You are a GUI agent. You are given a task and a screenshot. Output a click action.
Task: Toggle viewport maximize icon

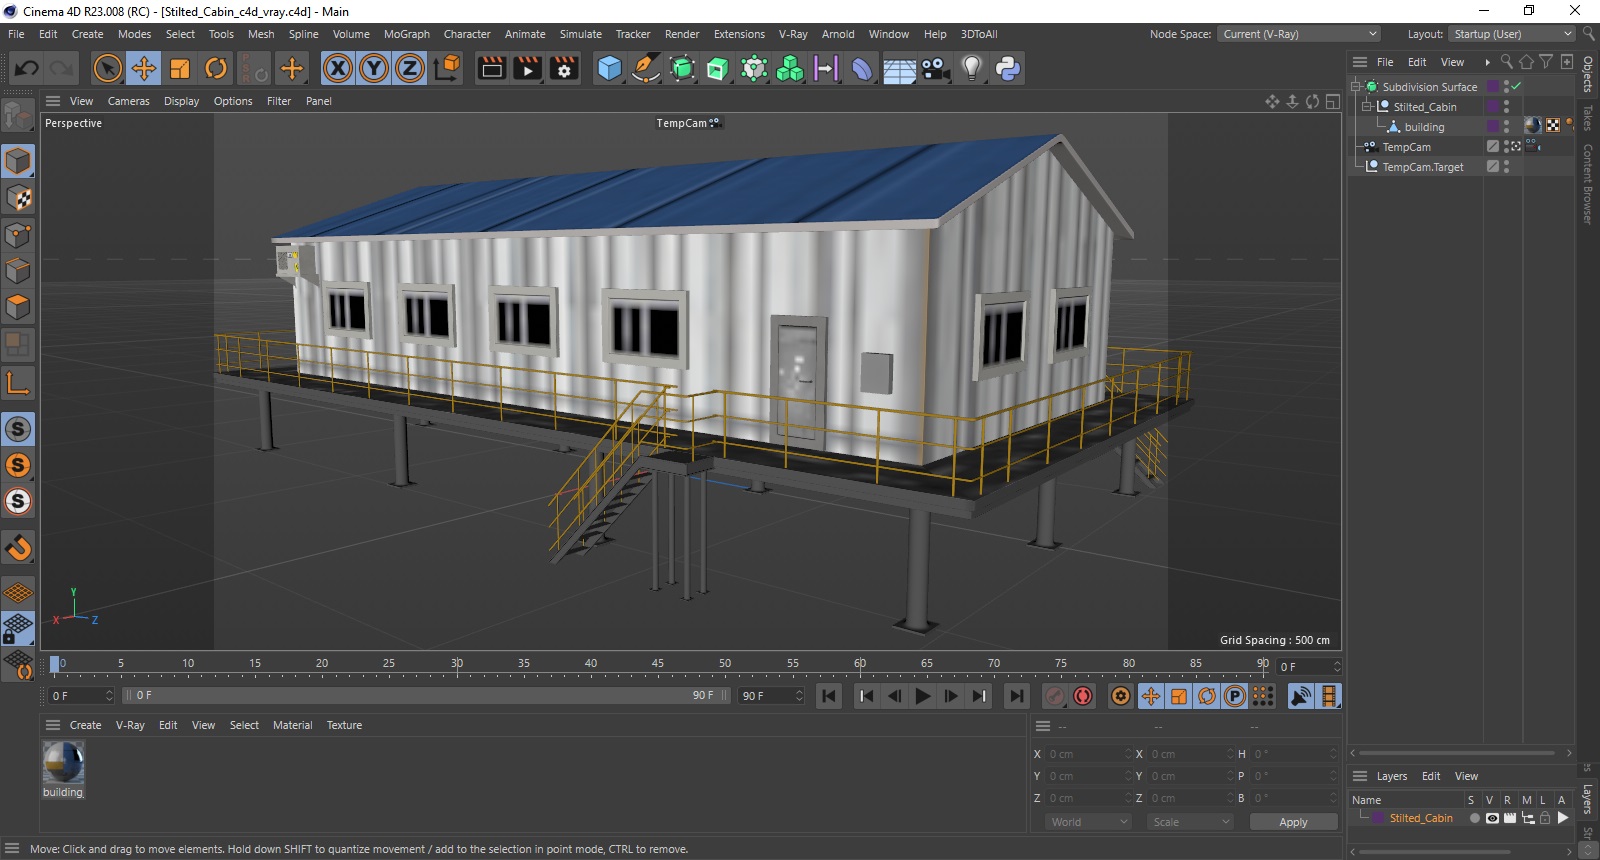click(1332, 101)
